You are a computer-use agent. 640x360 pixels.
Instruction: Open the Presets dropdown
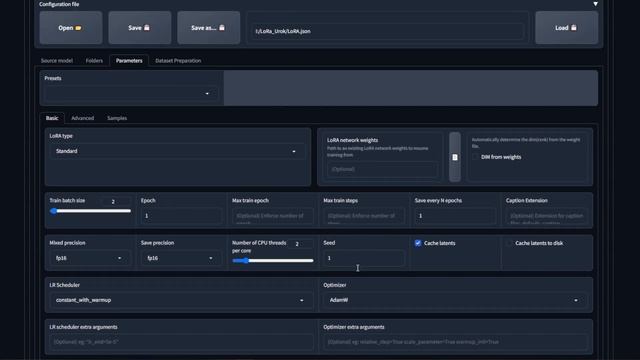[x=131, y=93]
